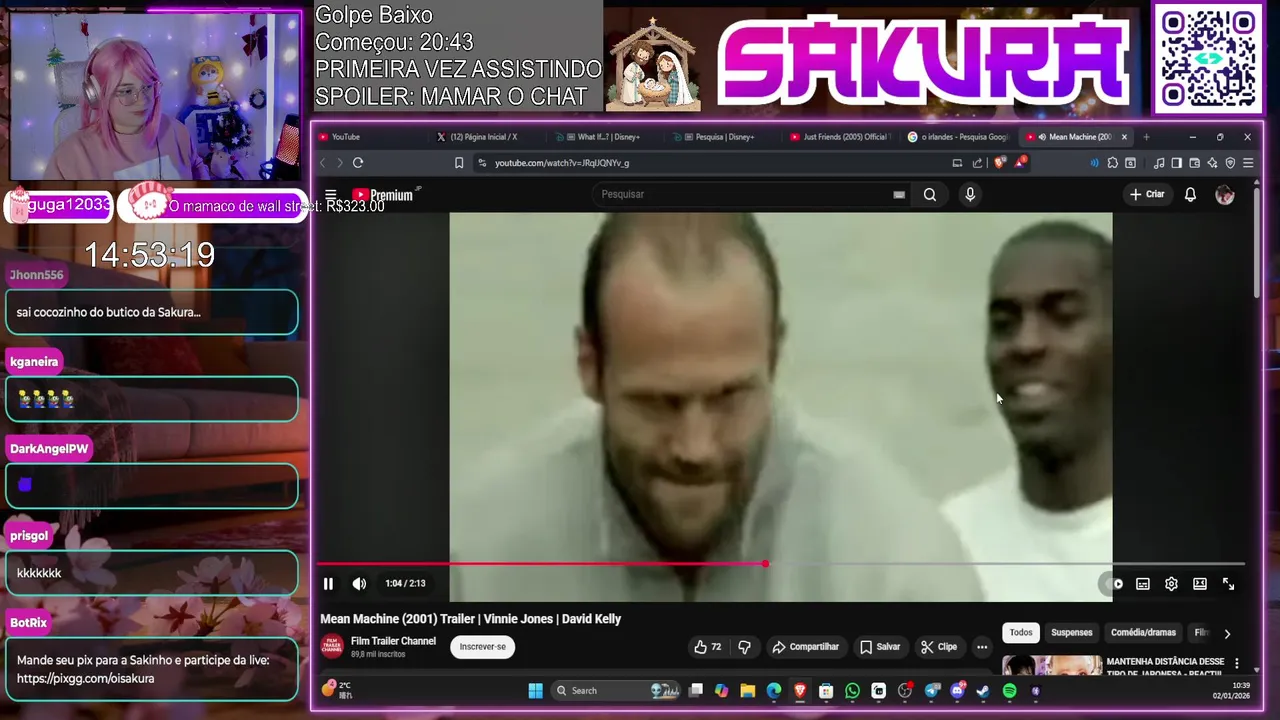The height and width of the screenshot is (720, 1280).
Task: Click taskbar Search box
Action: (x=615, y=691)
